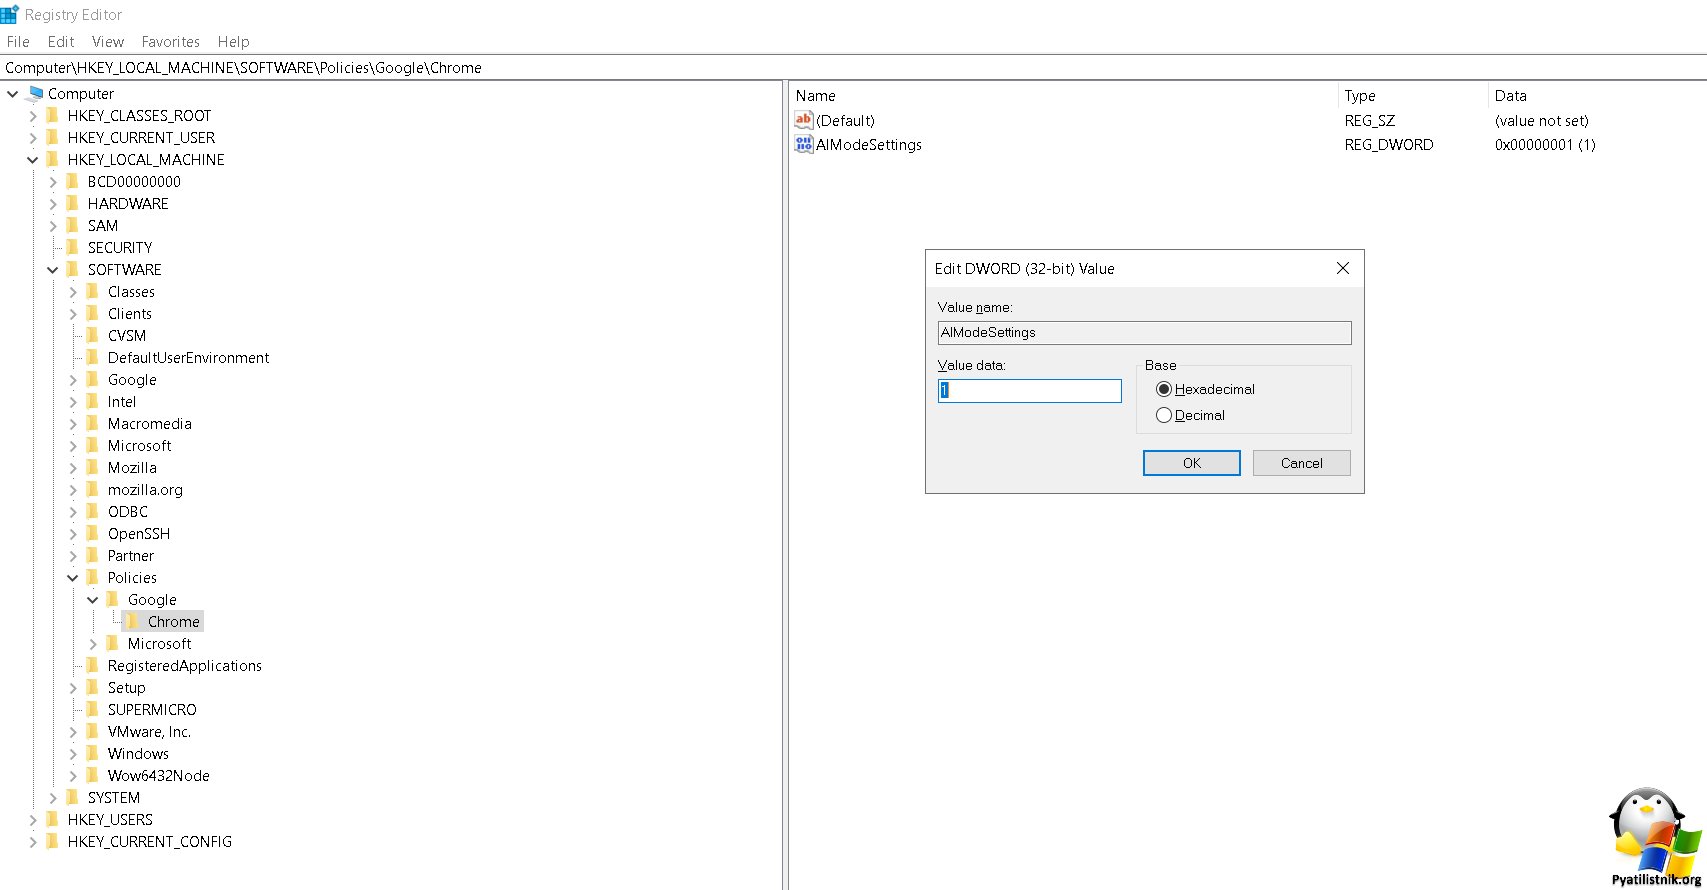Open the Favorites menu

pos(170,42)
